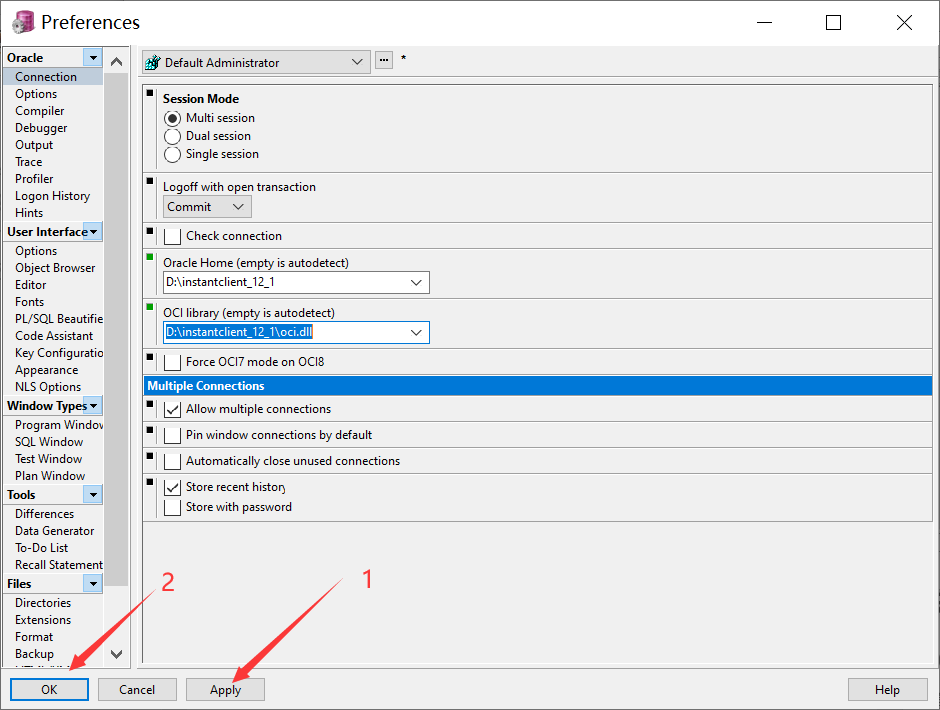Screen dimensions: 940x710
Task: Enable Store with password checkbox
Action: pyautogui.click(x=172, y=507)
